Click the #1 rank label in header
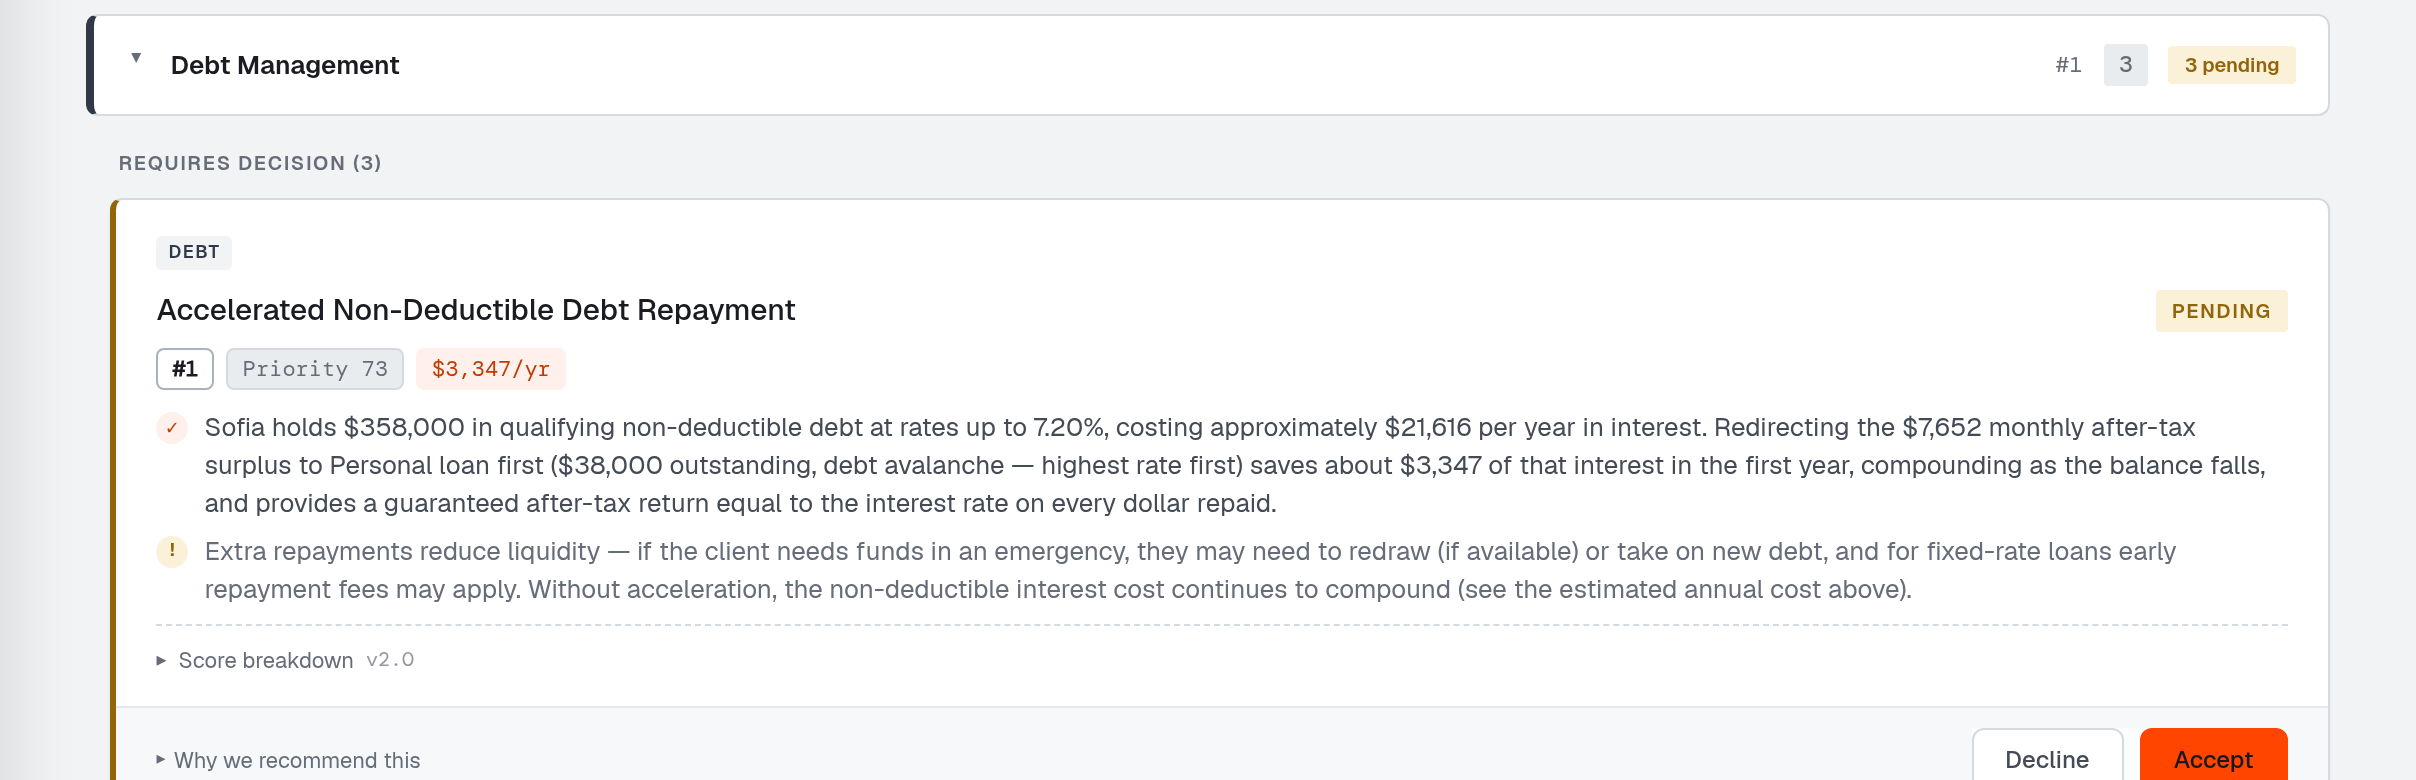Screen dimensions: 2416x780 (2068, 65)
